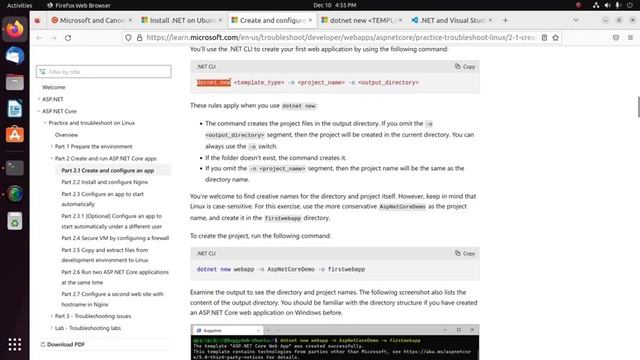Open Part 2.4 Secure VM firewall page
Image resolution: width=640 pixels, height=360 pixels.
tap(115, 238)
